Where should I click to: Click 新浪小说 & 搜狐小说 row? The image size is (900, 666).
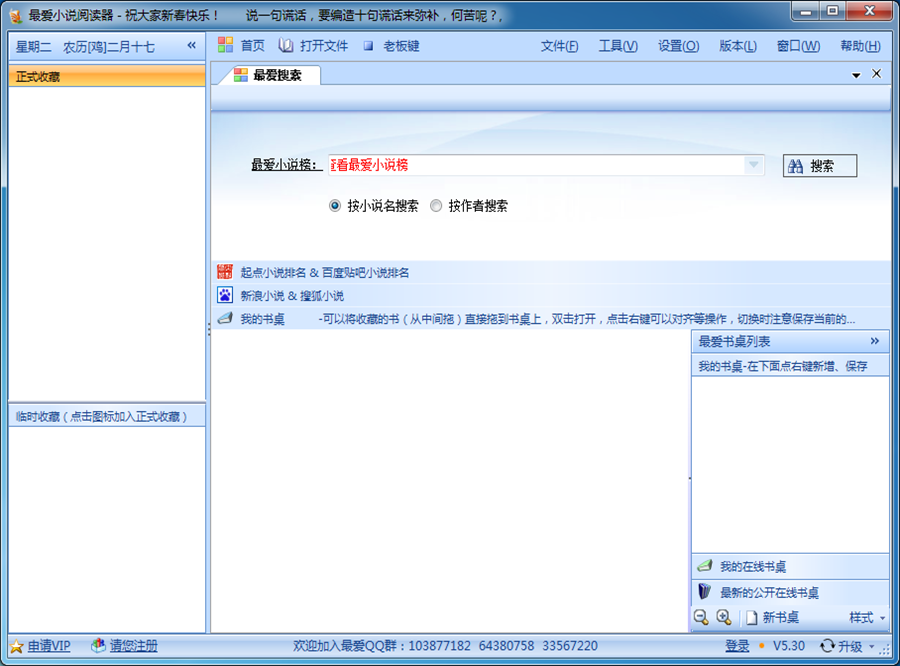coord(550,296)
